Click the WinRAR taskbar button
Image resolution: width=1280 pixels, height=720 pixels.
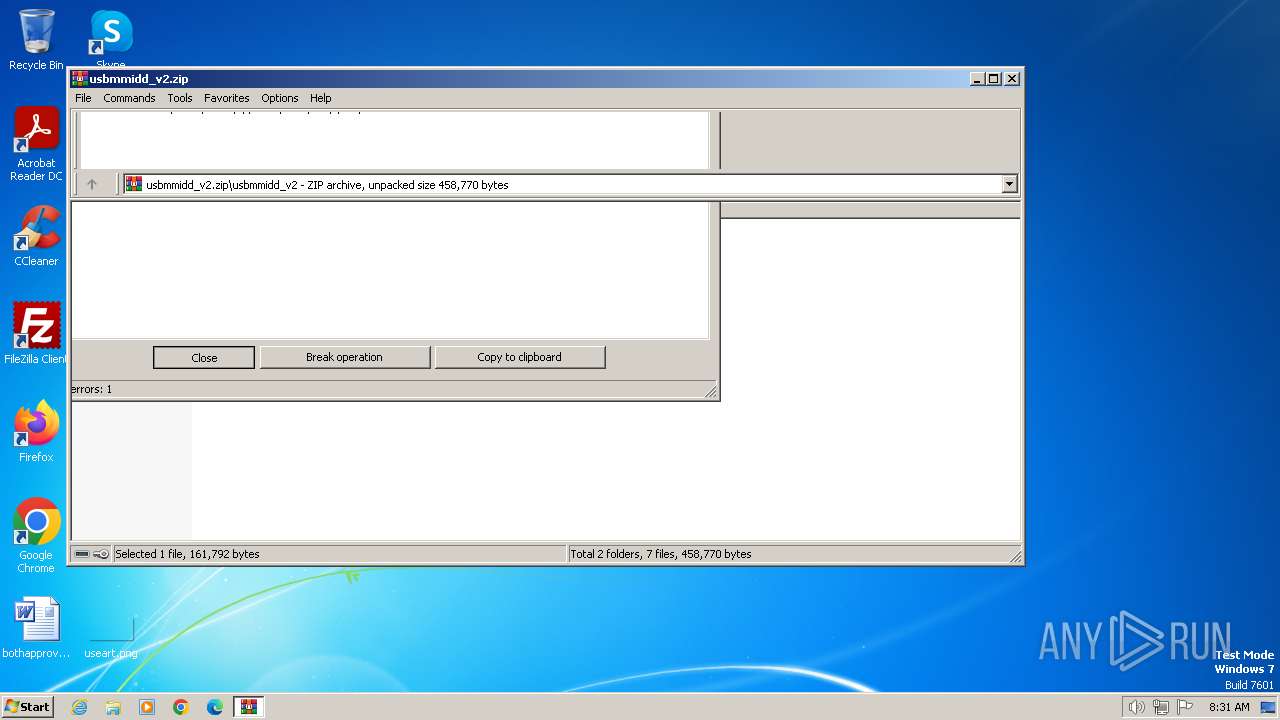click(x=249, y=707)
